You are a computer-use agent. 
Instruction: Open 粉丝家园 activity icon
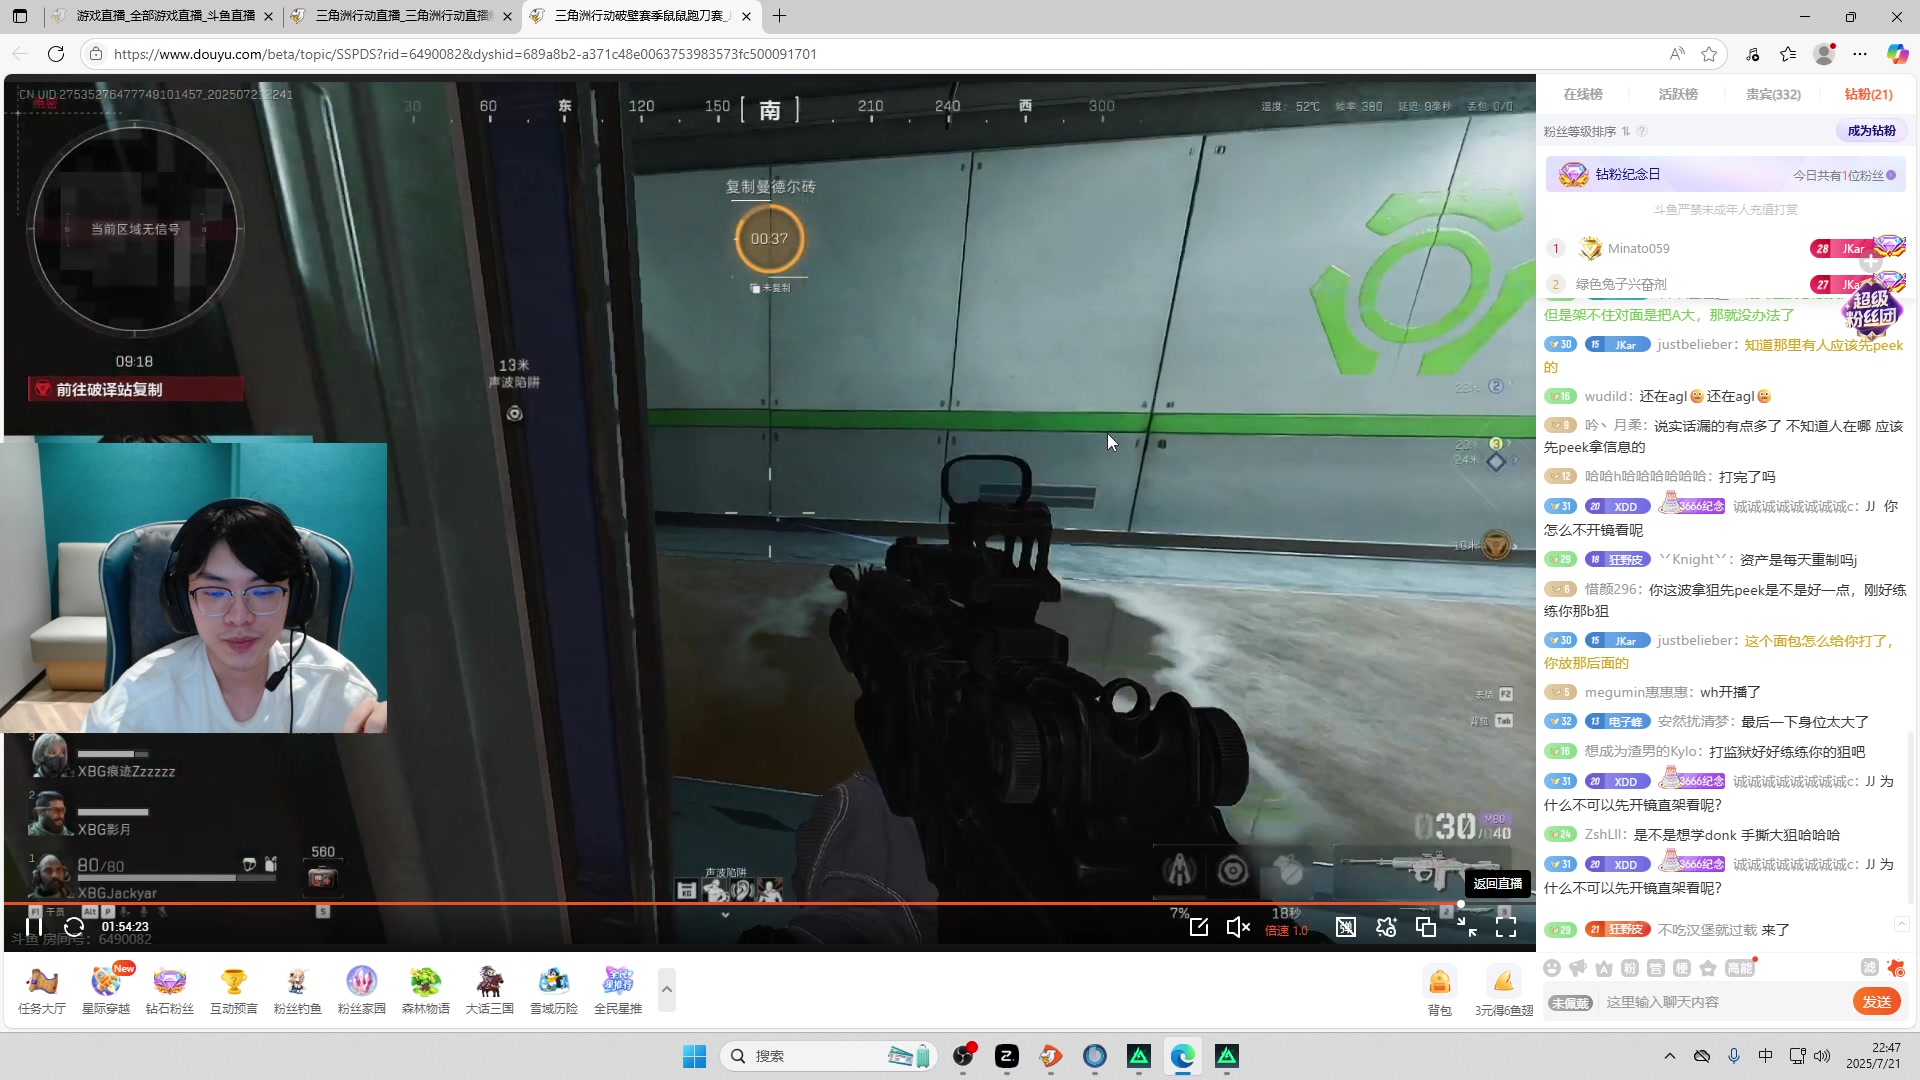pos(362,991)
